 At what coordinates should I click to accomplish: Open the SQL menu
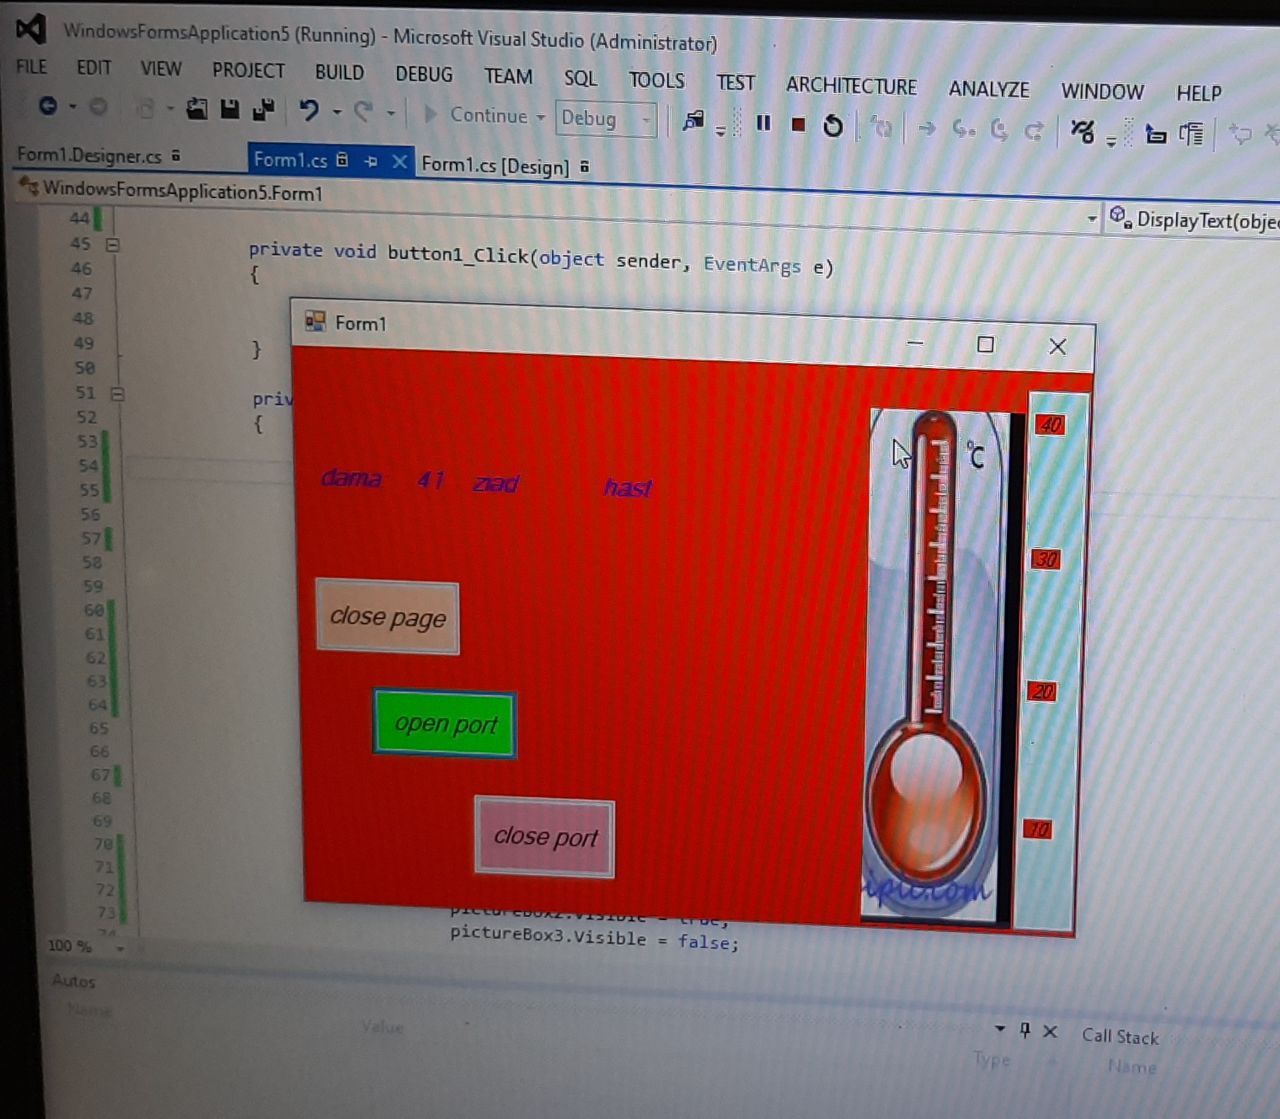tap(580, 78)
